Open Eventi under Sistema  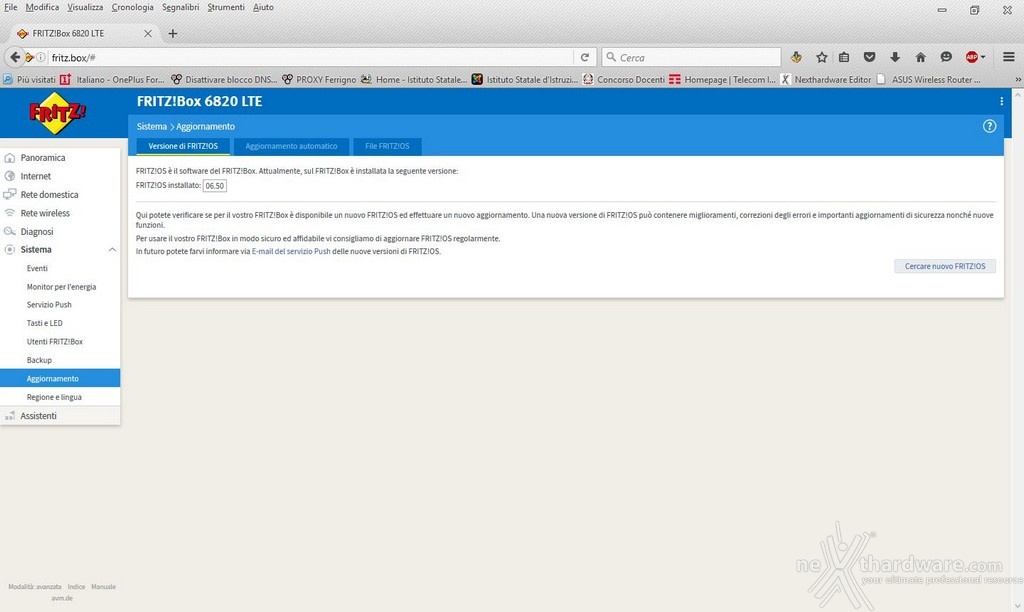coord(37,268)
